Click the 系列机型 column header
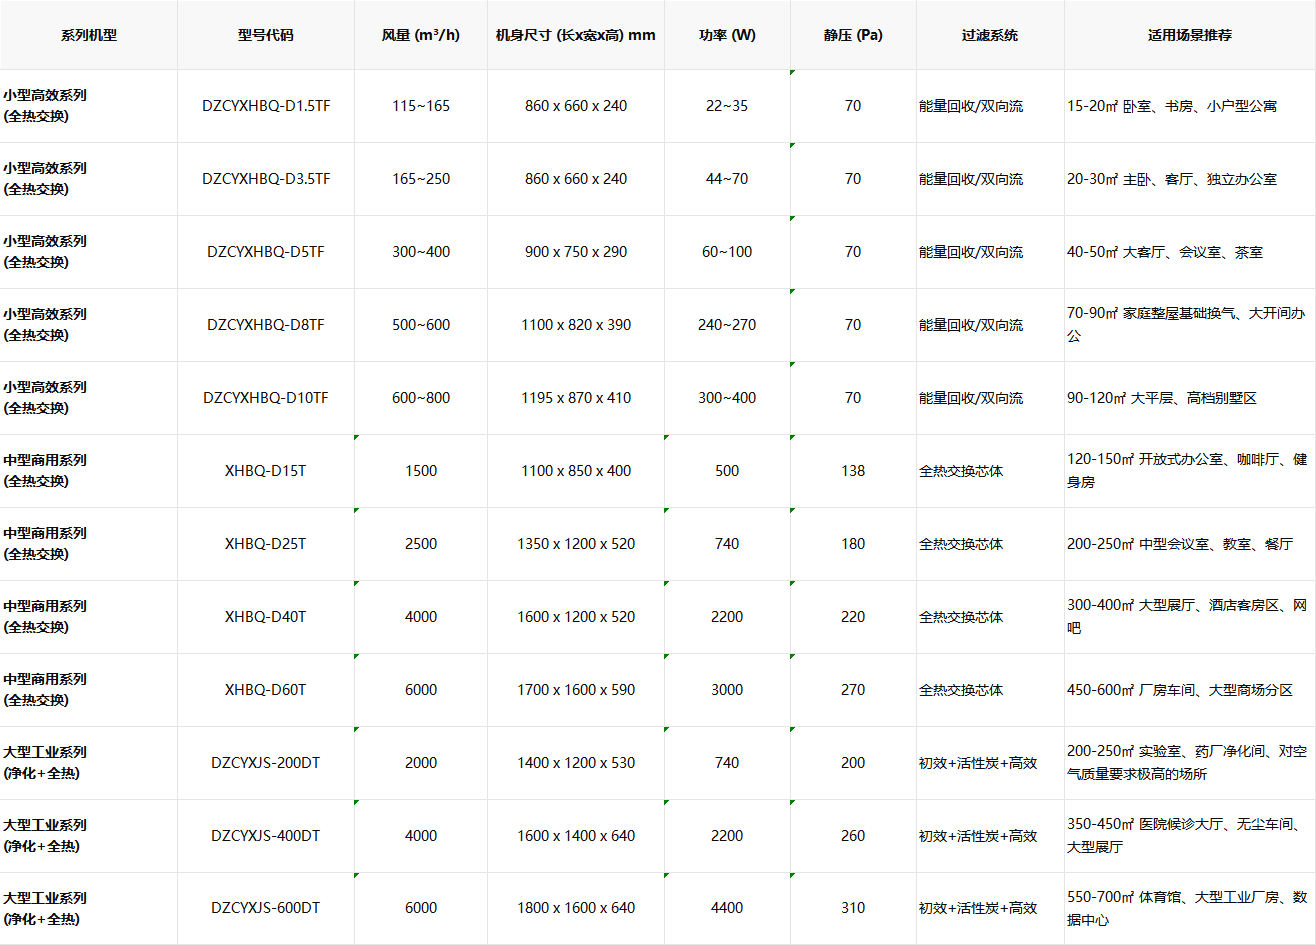1316x945 pixels. point(89,35)
